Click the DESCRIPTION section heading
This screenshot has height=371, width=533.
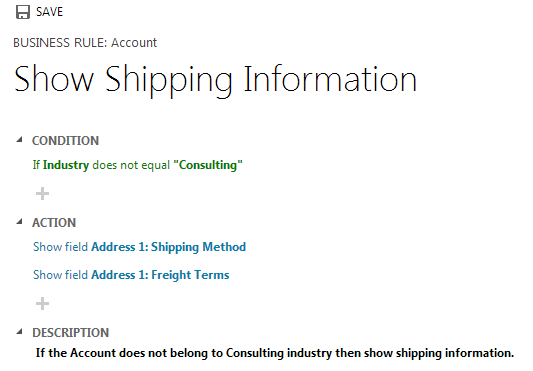click(70, 333)
